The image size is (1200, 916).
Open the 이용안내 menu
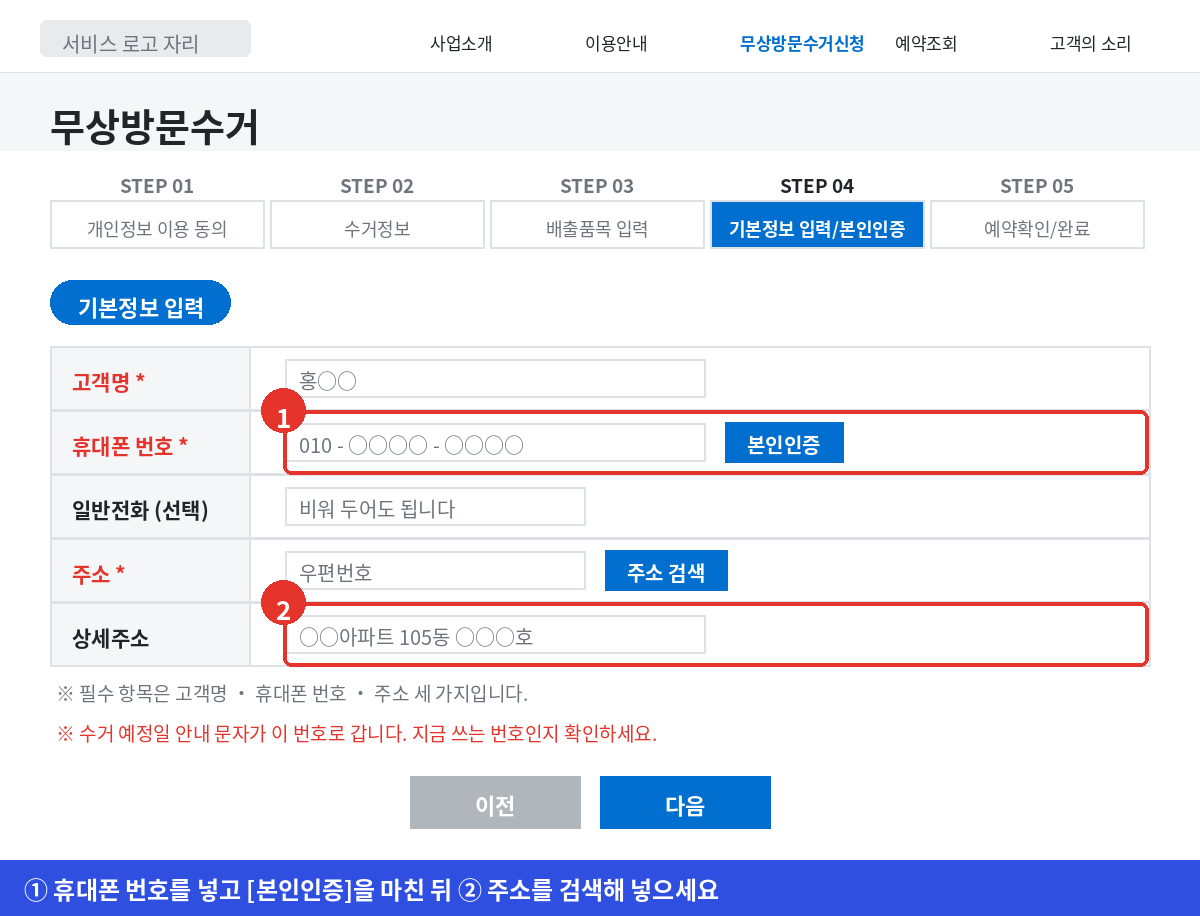point(616,44)
